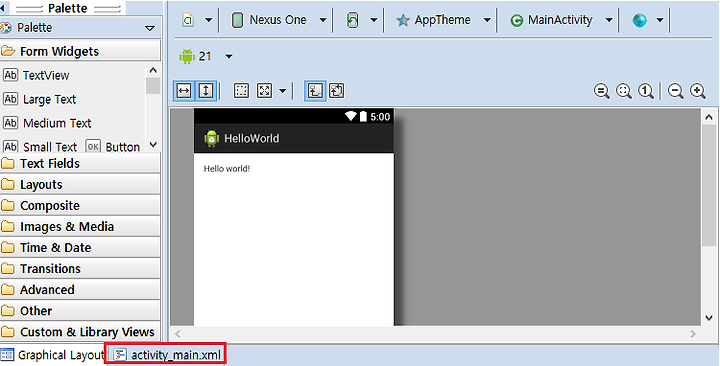Click canvas horizontal scroll right arrow
Viewport: 720px width, 366px height.
tap(693, 334)
